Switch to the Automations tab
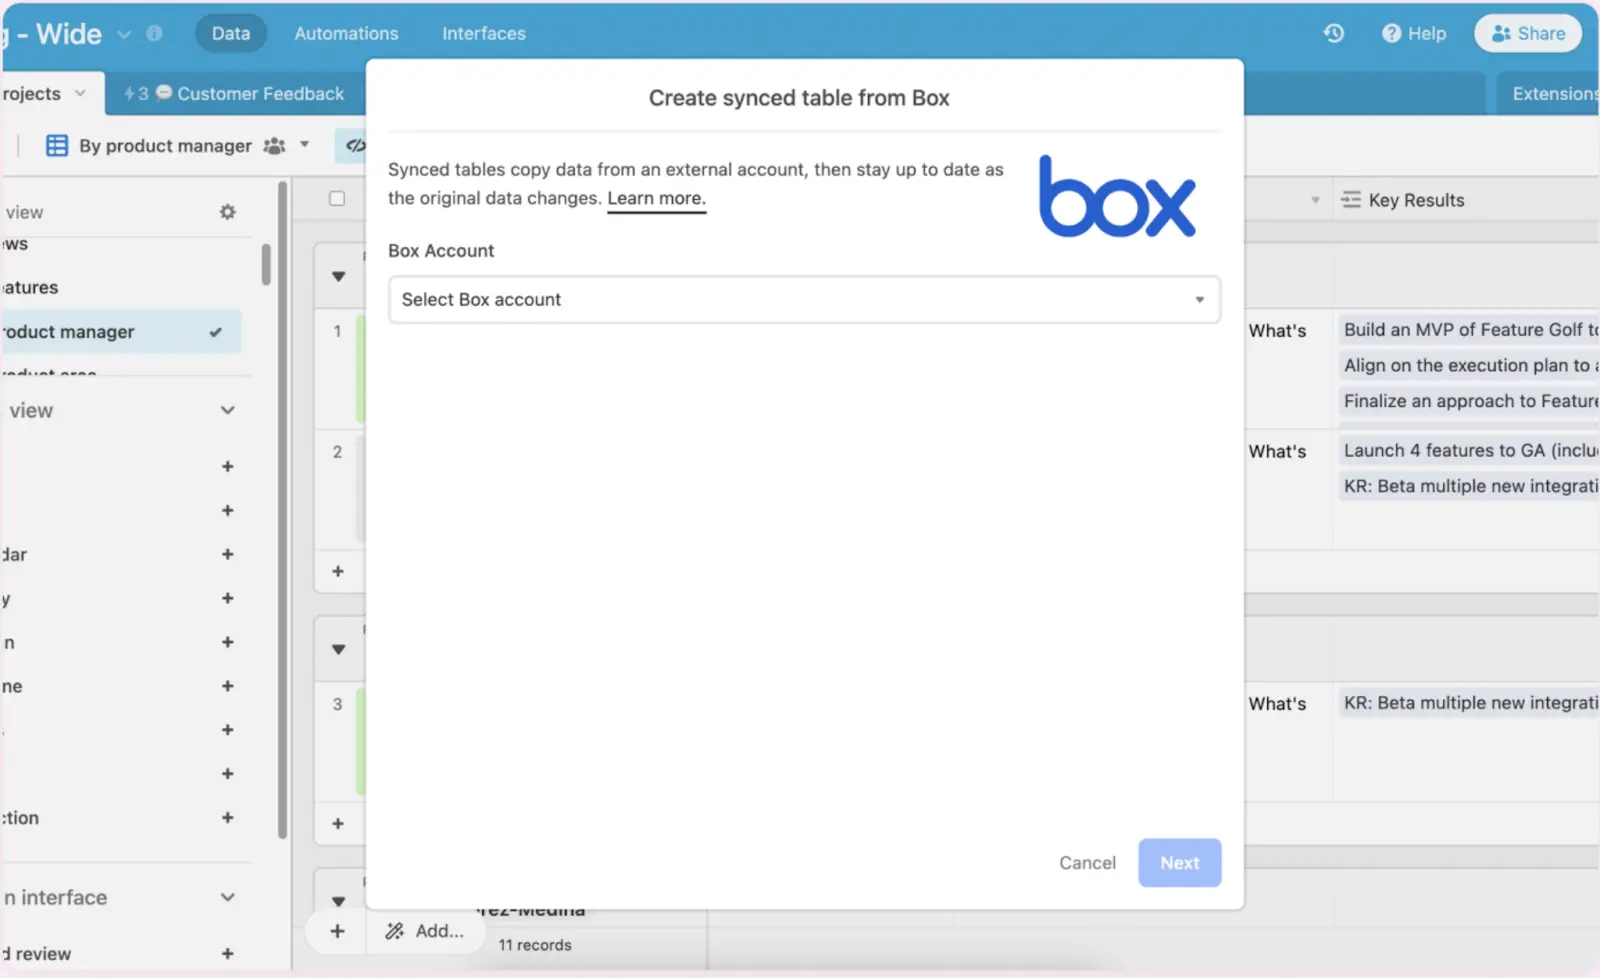 (346, 33)
